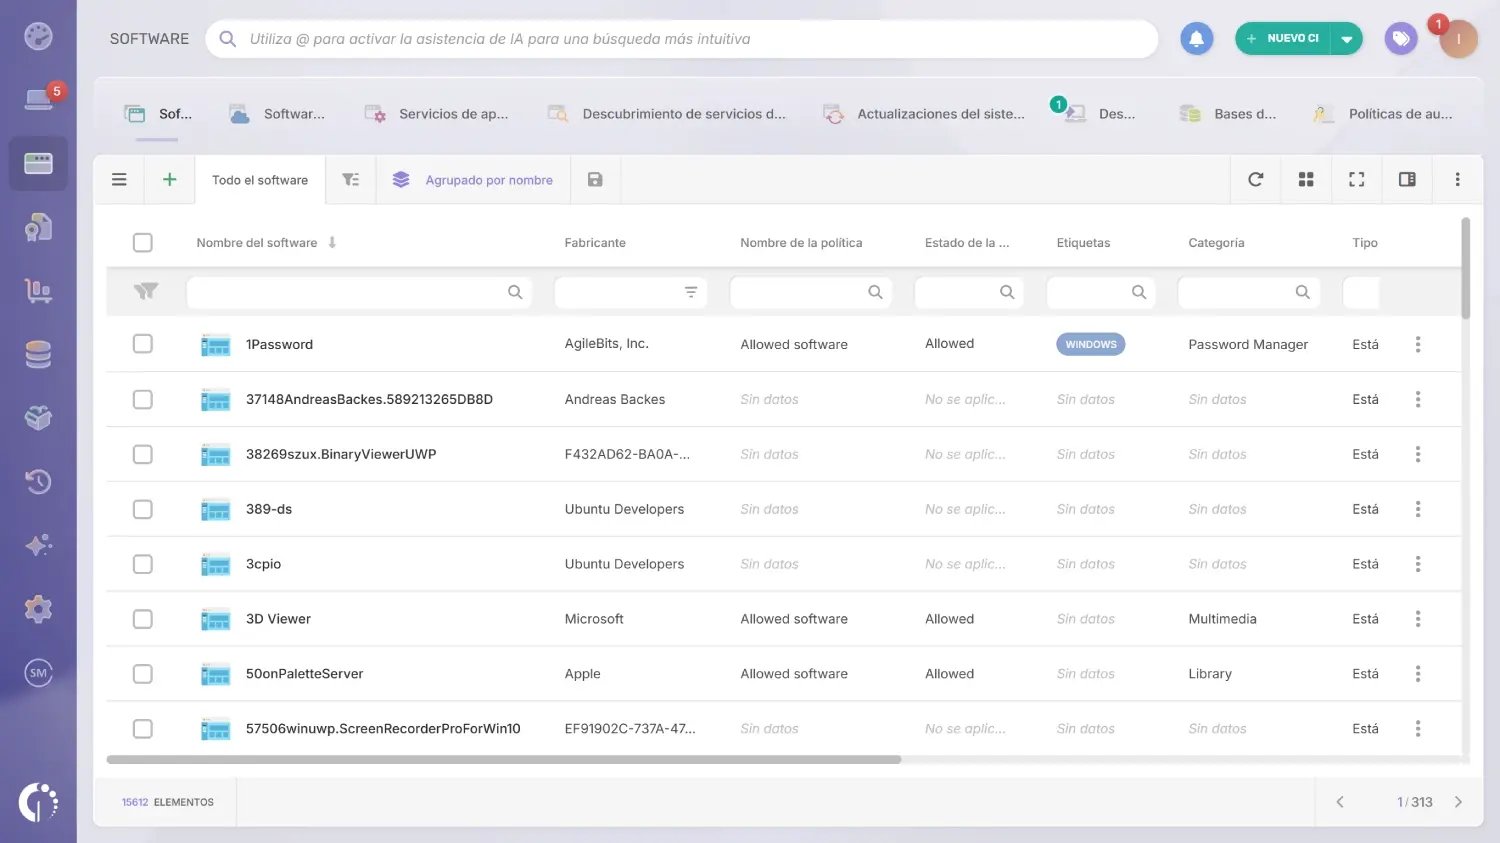Image resolution: width=1500 pixels, height=843 pixels.
Task: Click the horizontal scrollbar of table
Action: pos(503,760)
